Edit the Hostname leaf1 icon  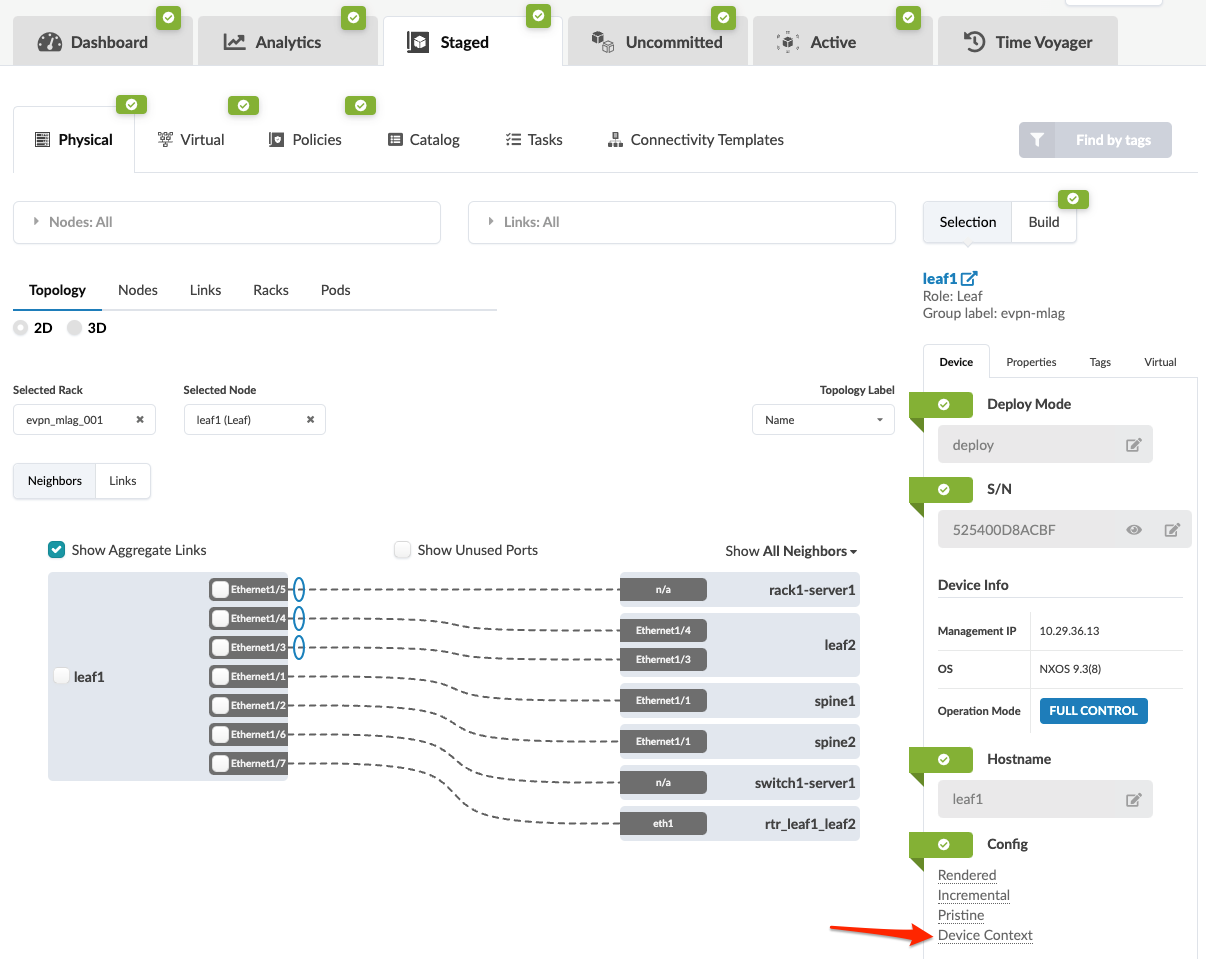[x=1133, y=799]
